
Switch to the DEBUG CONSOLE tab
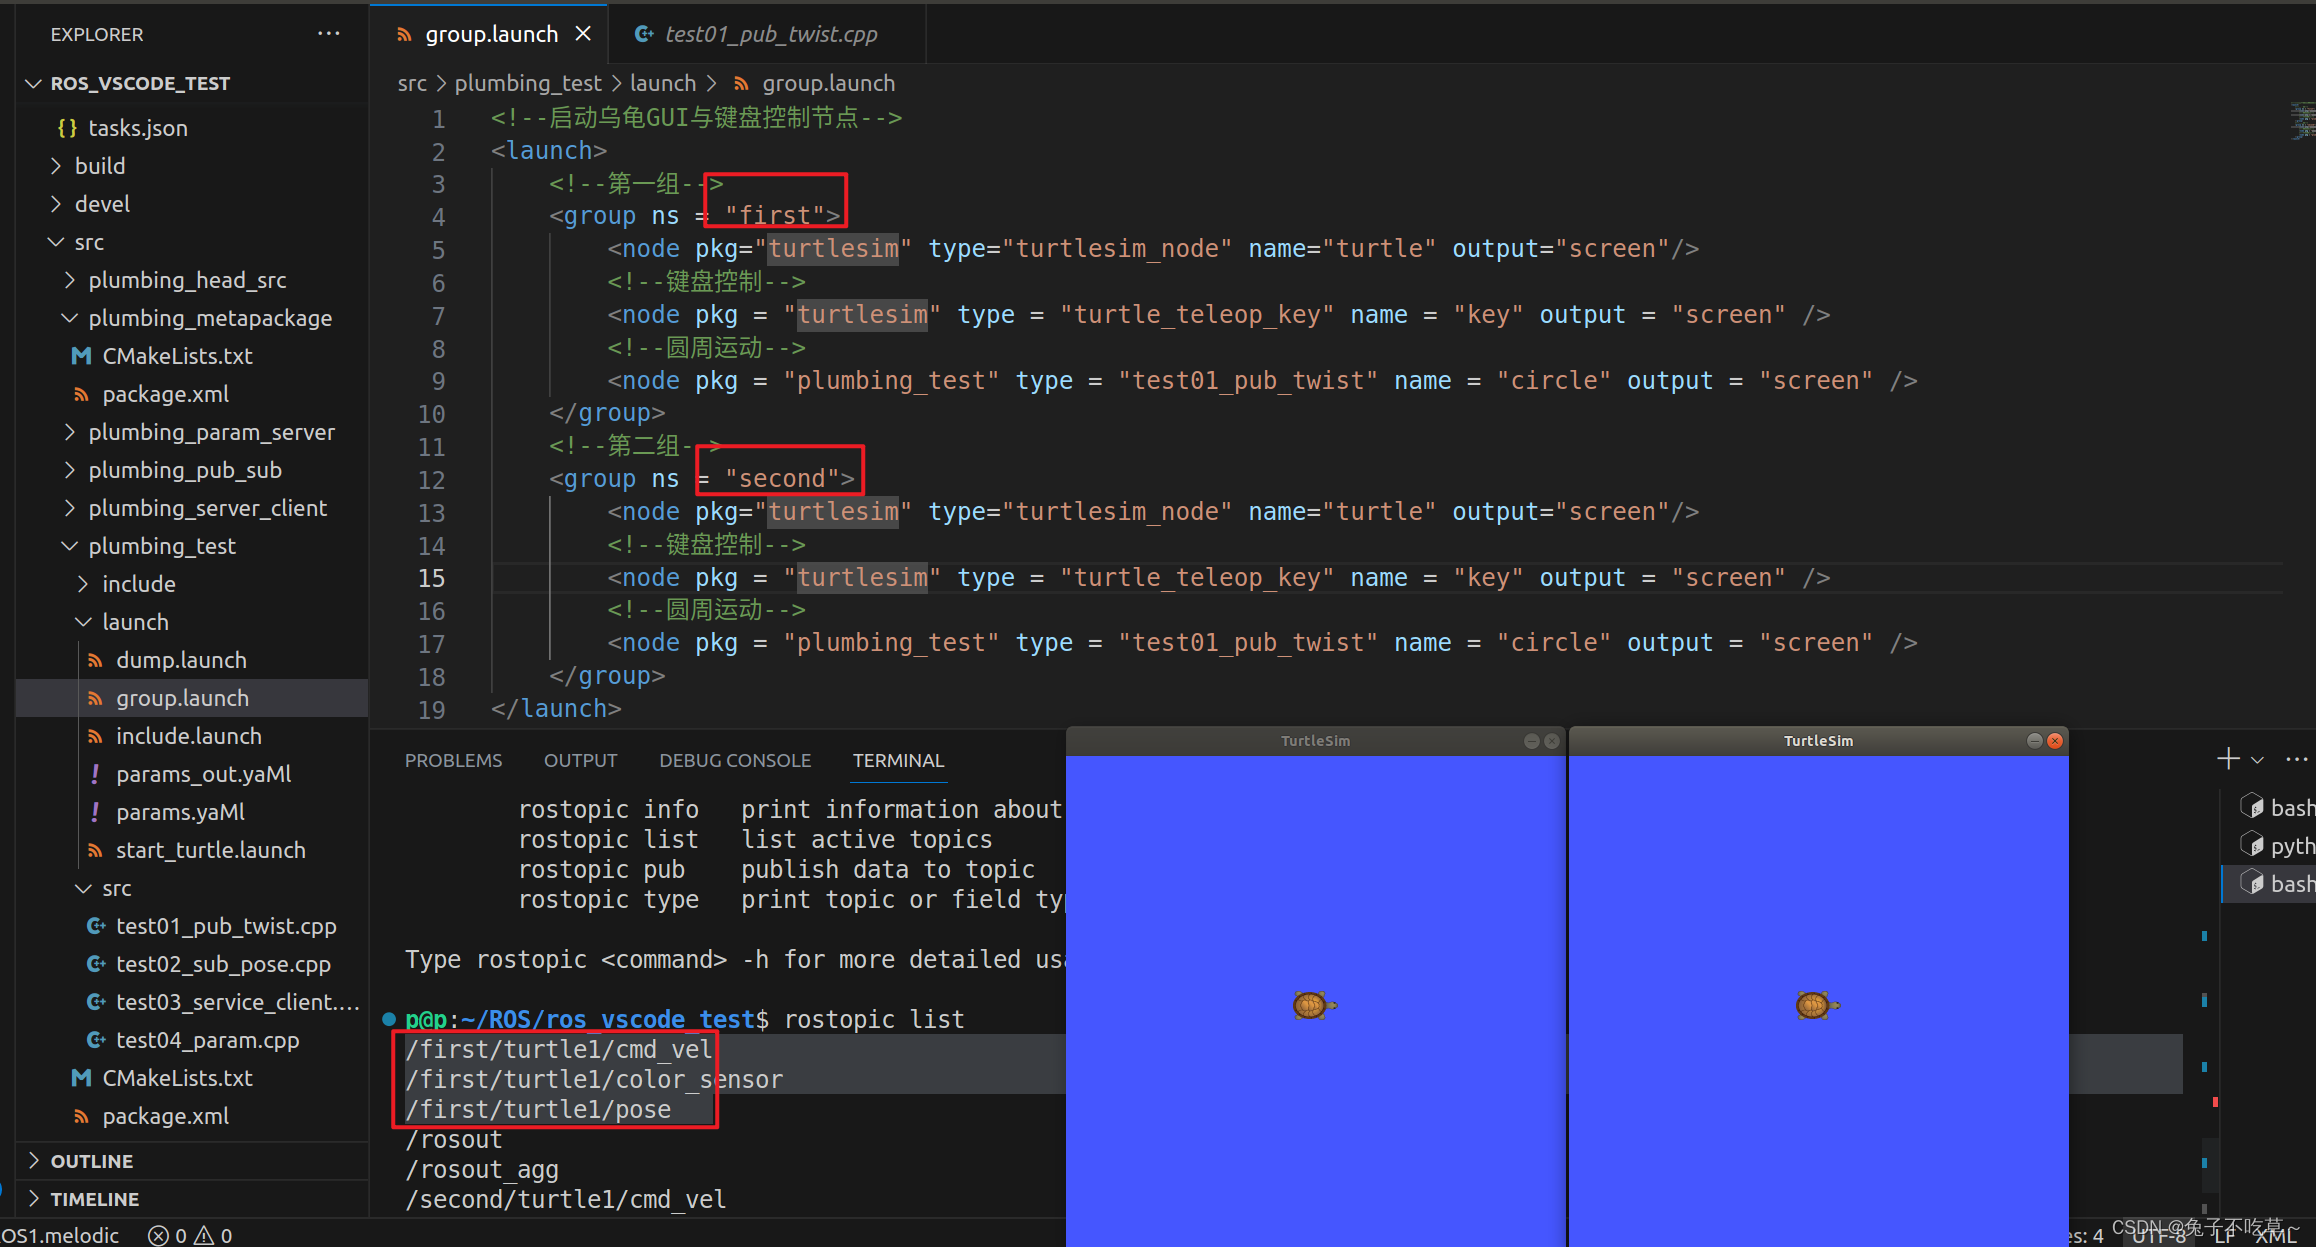click(x=734, y=760)
